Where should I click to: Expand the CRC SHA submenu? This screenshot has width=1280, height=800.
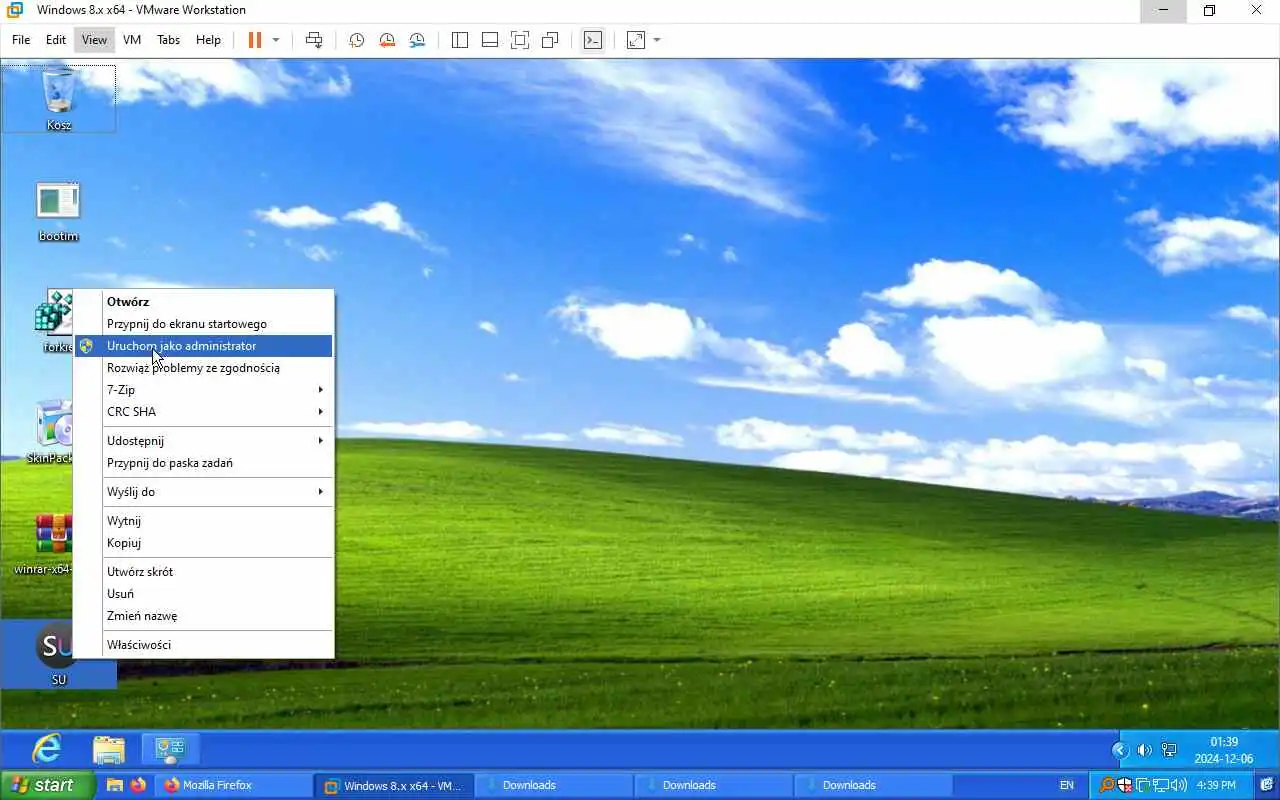[204, 412]
